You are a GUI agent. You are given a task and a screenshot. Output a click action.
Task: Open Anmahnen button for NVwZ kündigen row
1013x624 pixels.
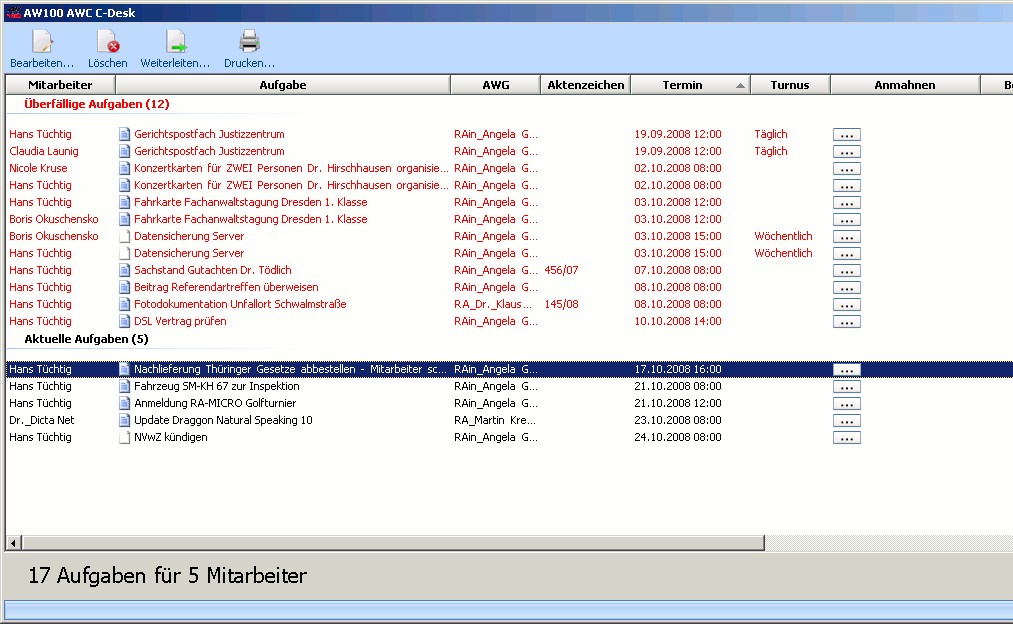[846, 438]
